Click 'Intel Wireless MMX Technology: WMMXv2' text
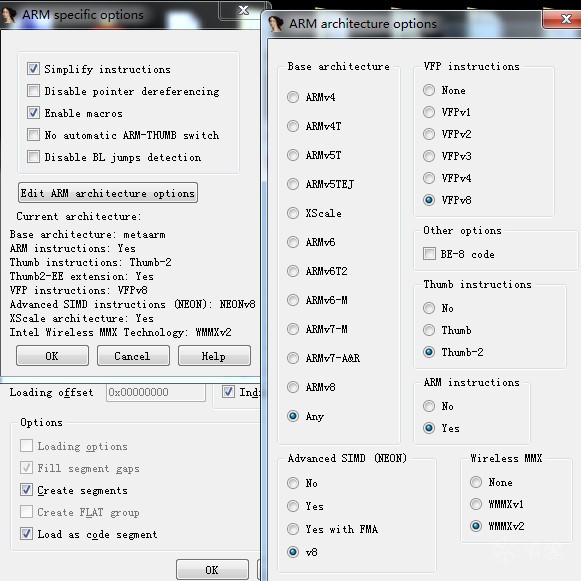Image resolution: width=581 pixels, height=581 pixels. [x=120, y=332]
